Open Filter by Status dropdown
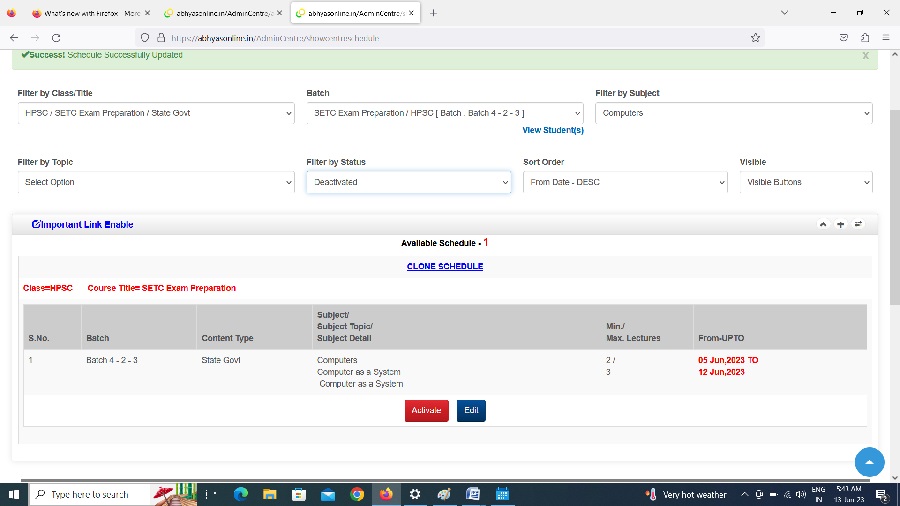The width and height of the screenshot is (900, 506). pos(410,182)
